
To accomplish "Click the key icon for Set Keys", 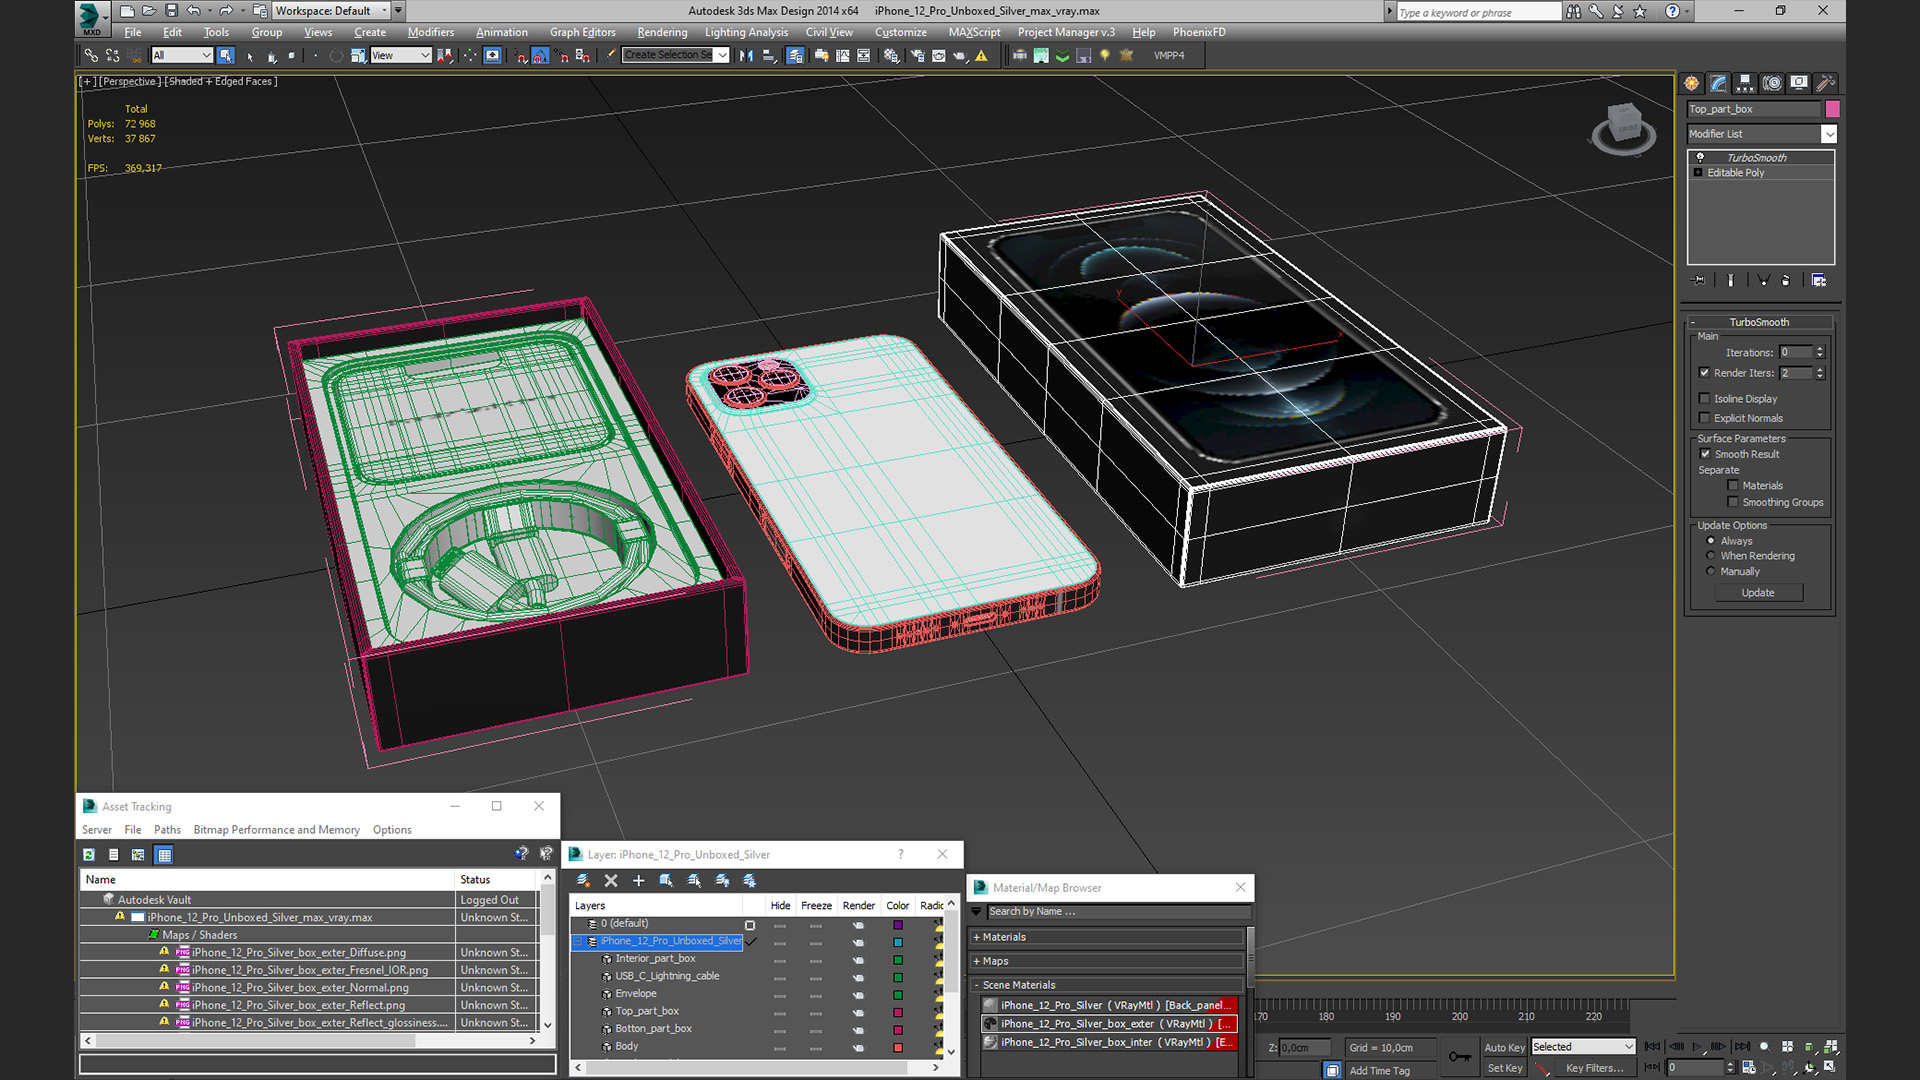I will tap(1460, 1057).
